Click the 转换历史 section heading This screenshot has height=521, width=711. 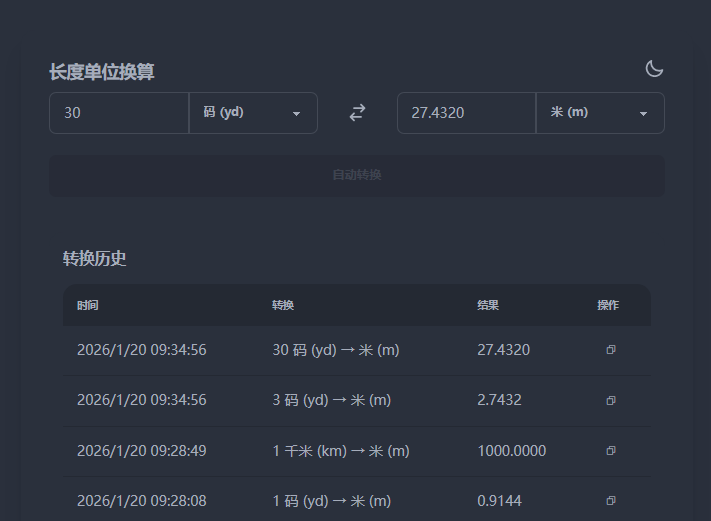(95, 259)
